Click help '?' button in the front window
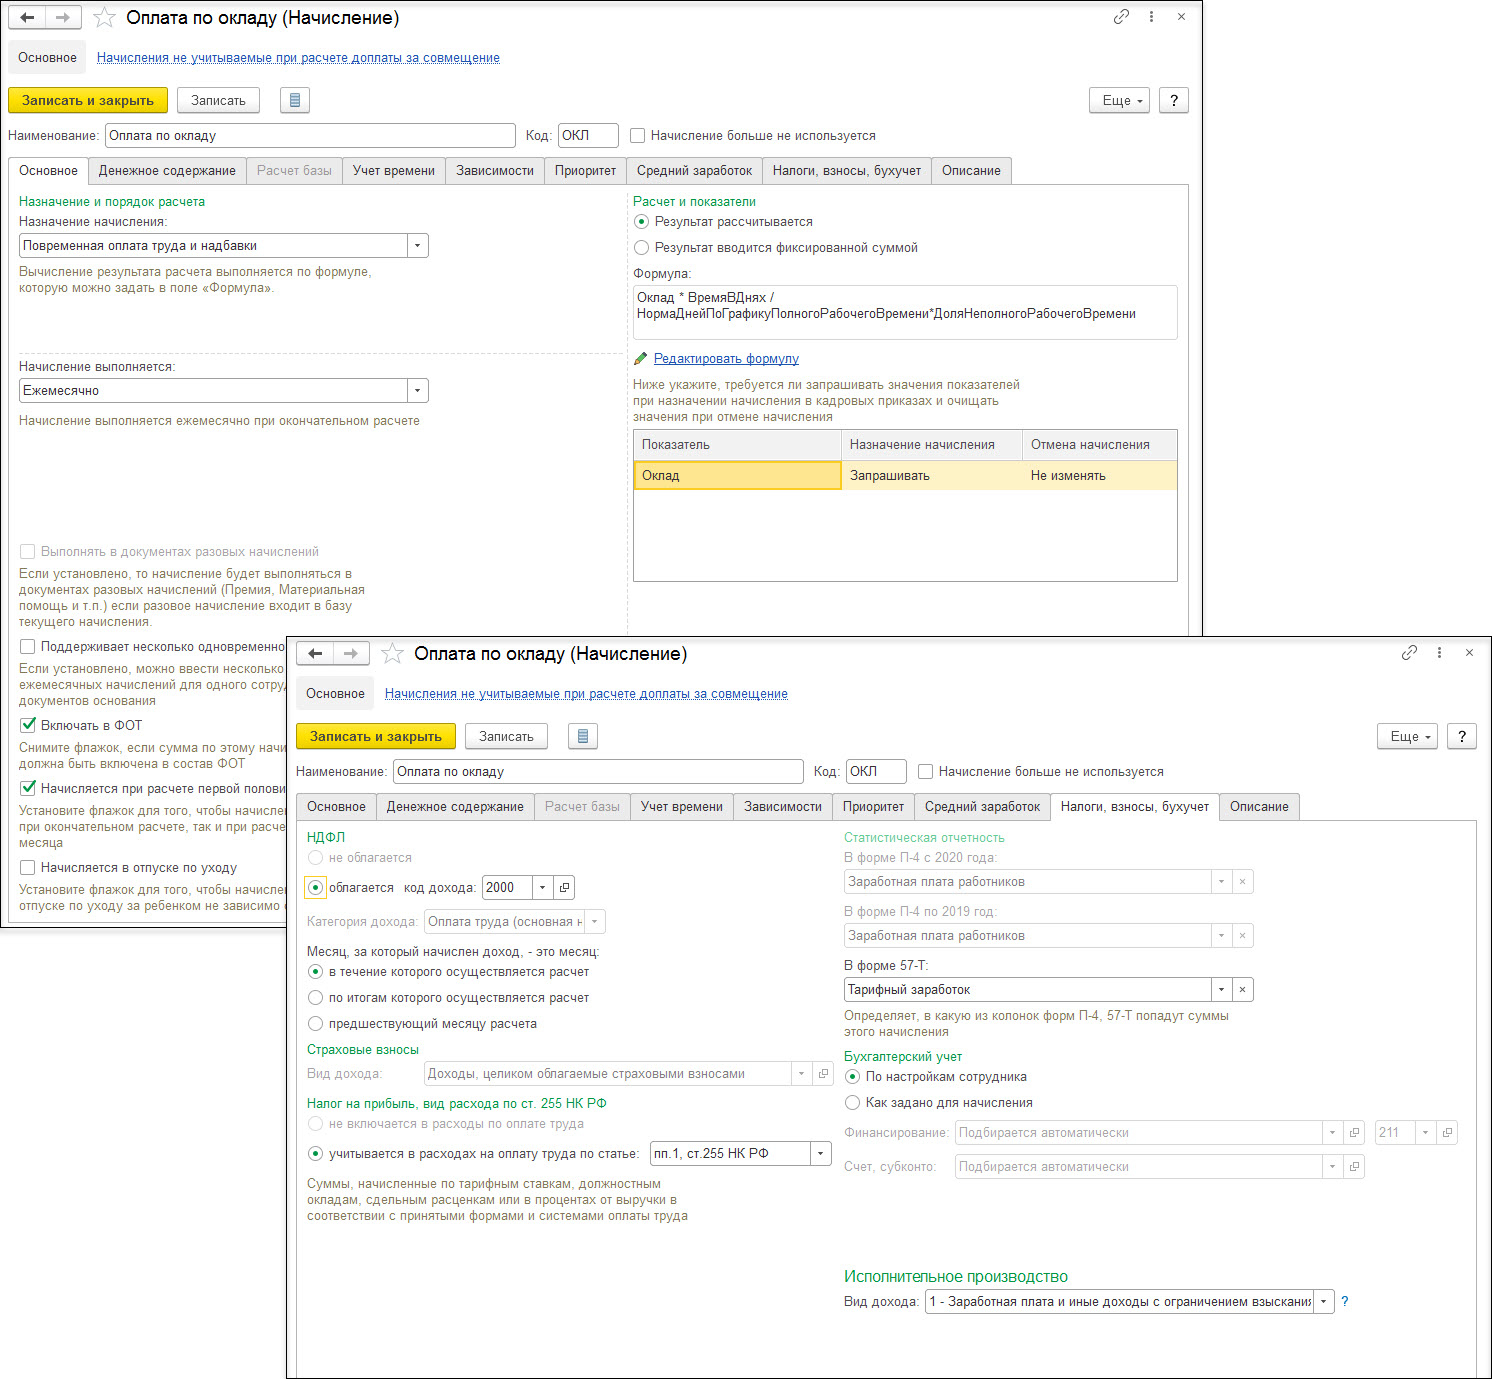The width and height of the screenshot is (1492, 1379). click(x=1462, y=736)
